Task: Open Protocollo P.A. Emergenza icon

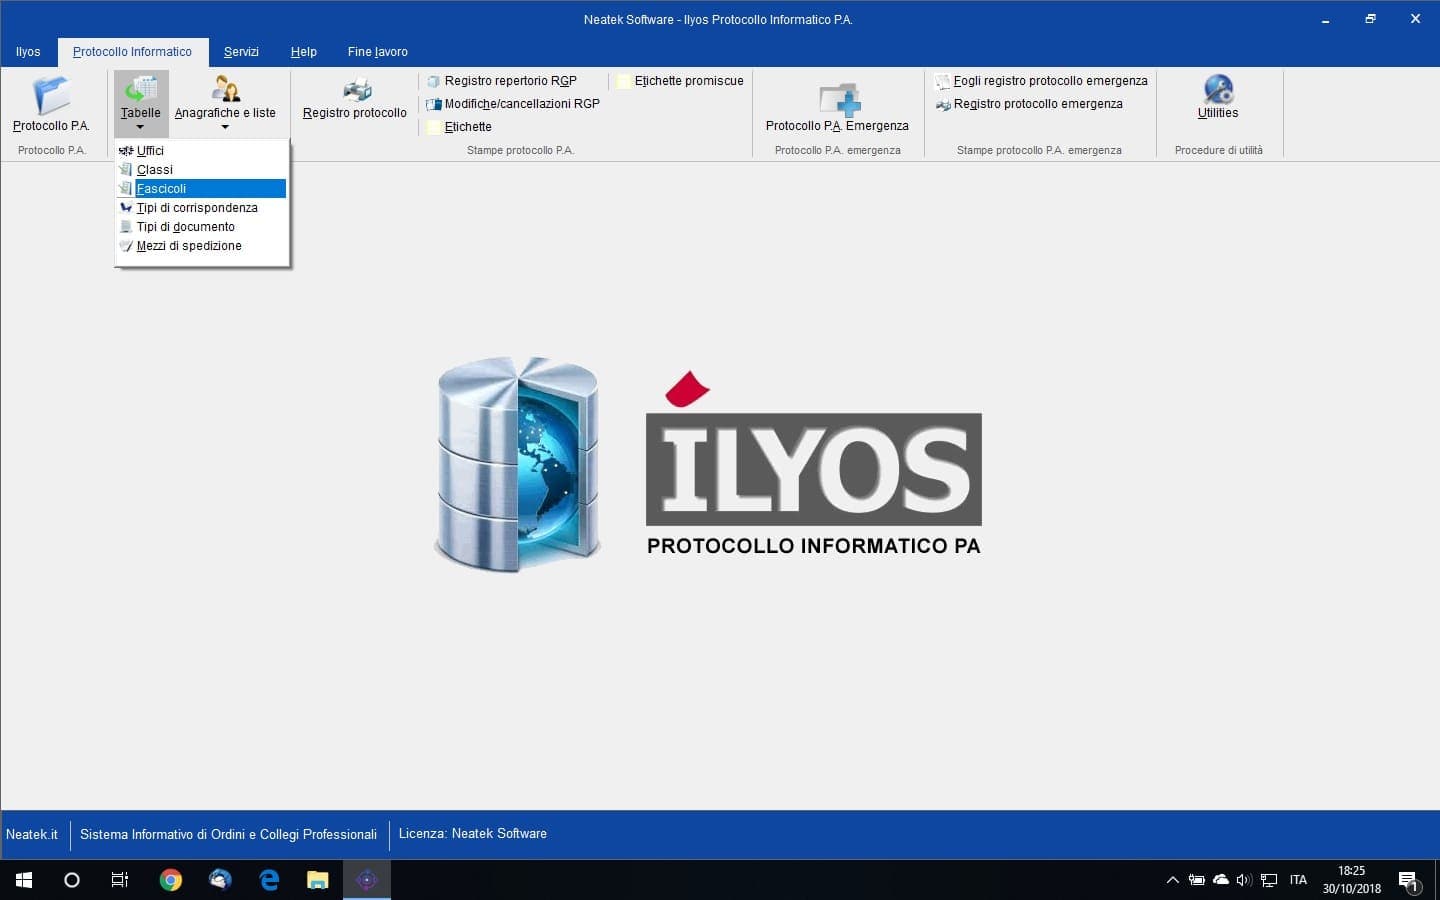Action: 838,99
